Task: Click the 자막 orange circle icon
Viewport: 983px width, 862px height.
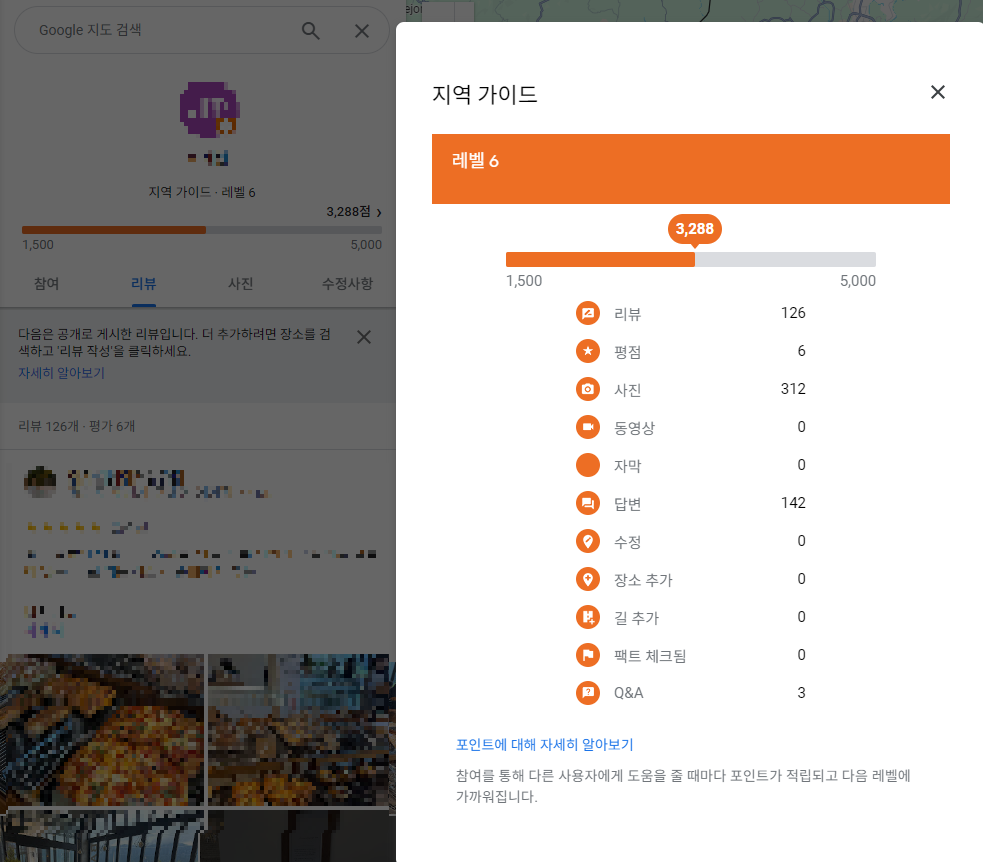Action: (587, 465)
